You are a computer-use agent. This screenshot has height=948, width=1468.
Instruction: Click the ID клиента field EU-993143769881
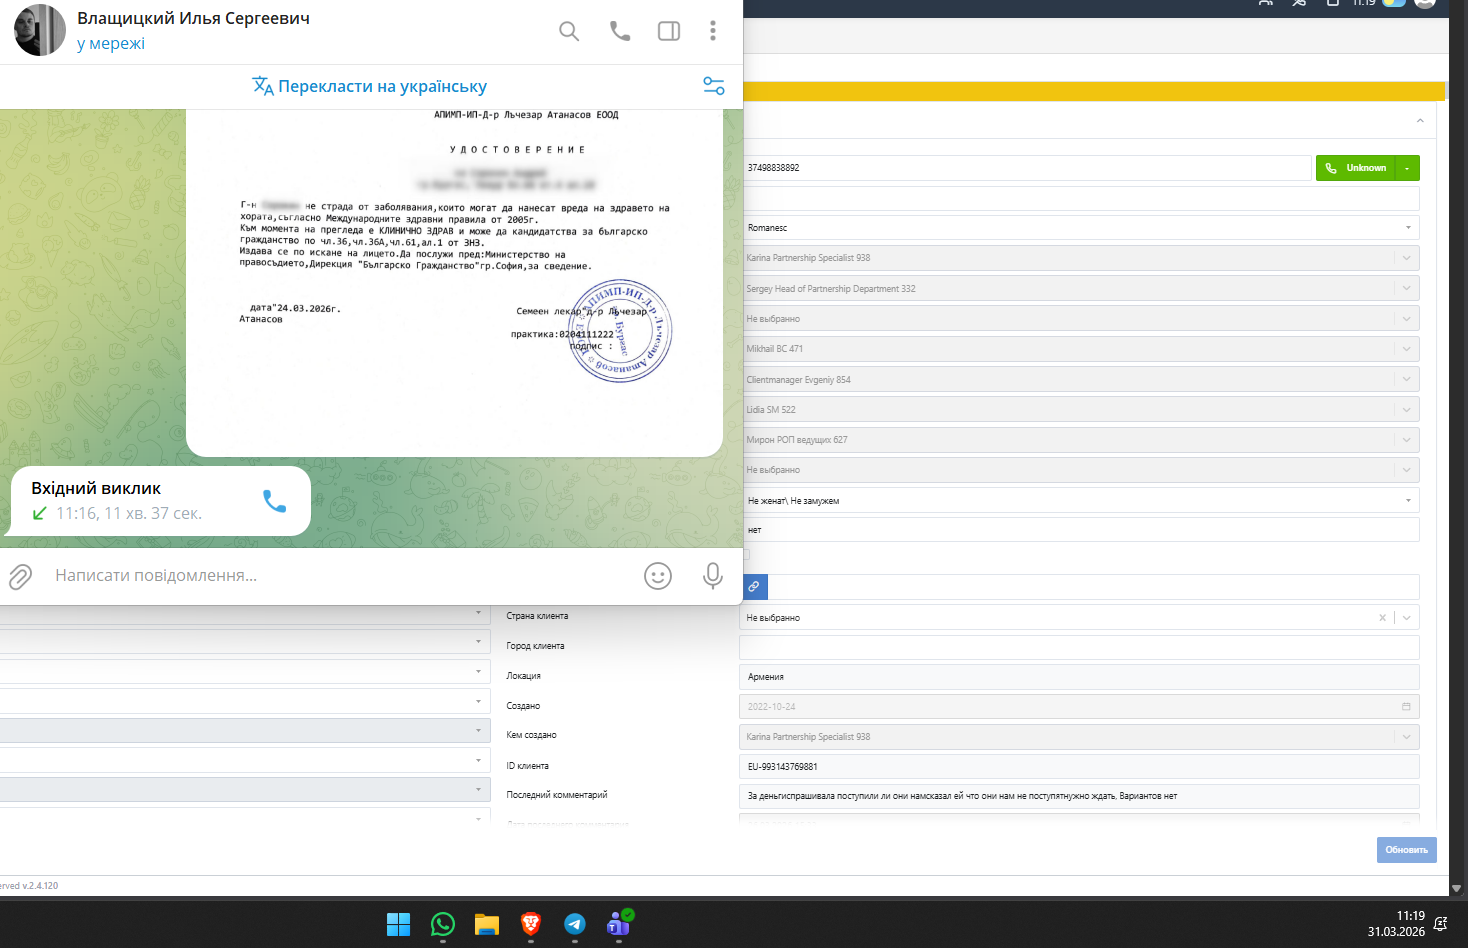coord(1080,767)
